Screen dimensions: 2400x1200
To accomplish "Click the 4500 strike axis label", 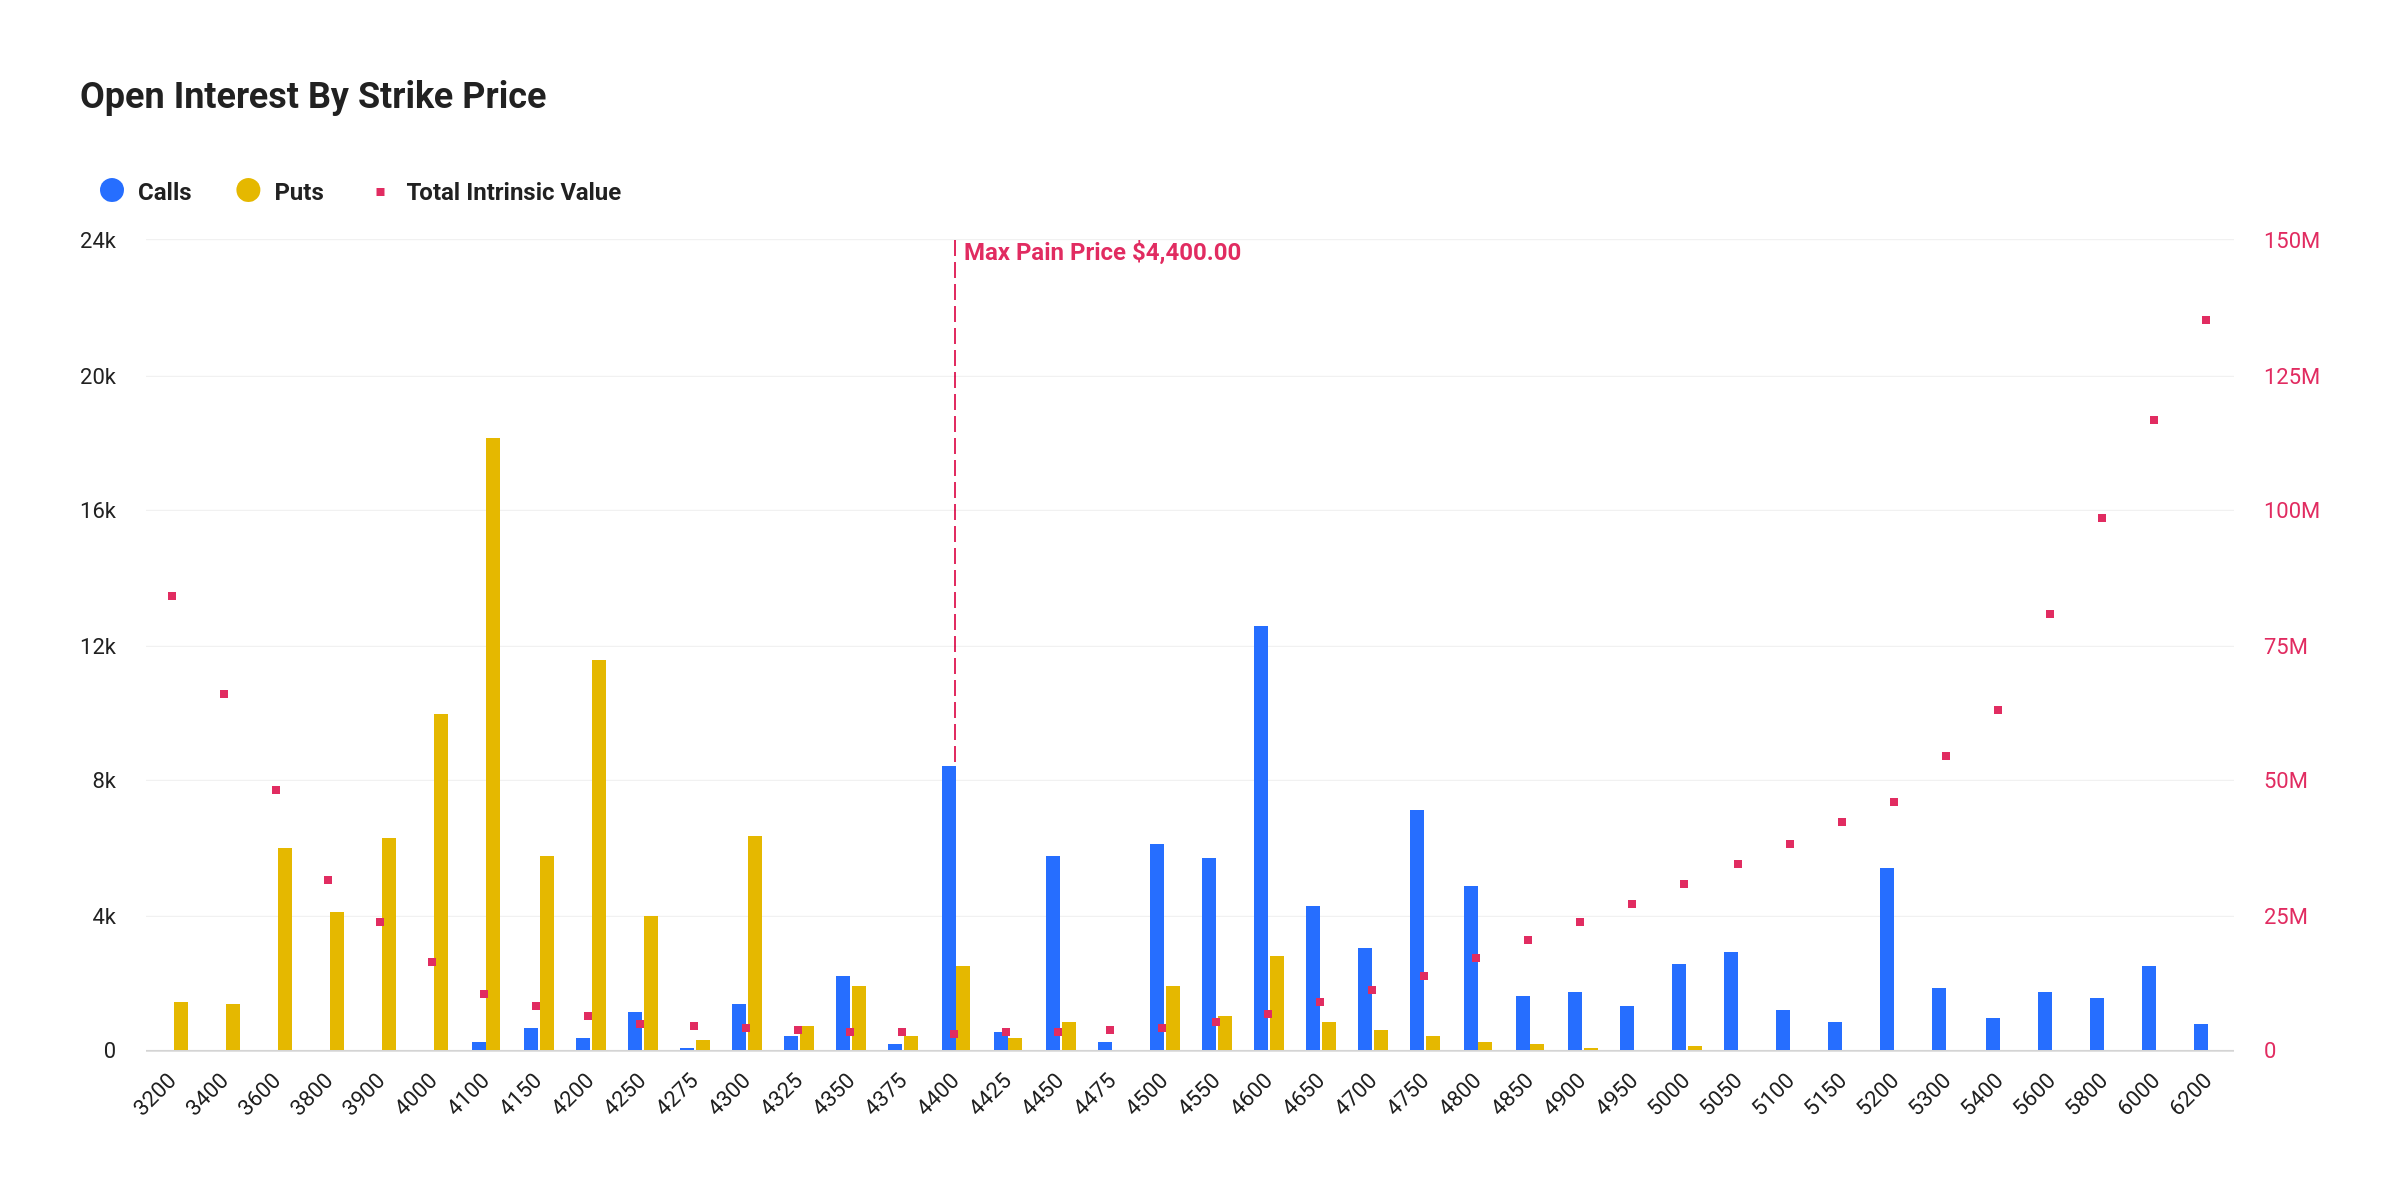I will click(1147, 1094).
